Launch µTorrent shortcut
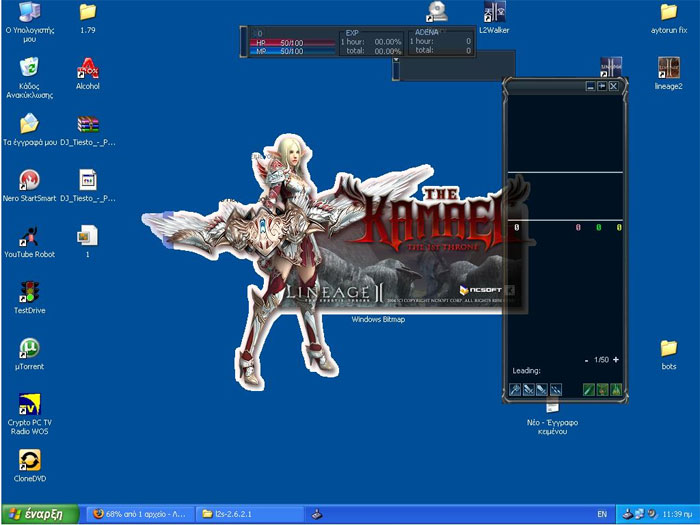 click(29, 354)
